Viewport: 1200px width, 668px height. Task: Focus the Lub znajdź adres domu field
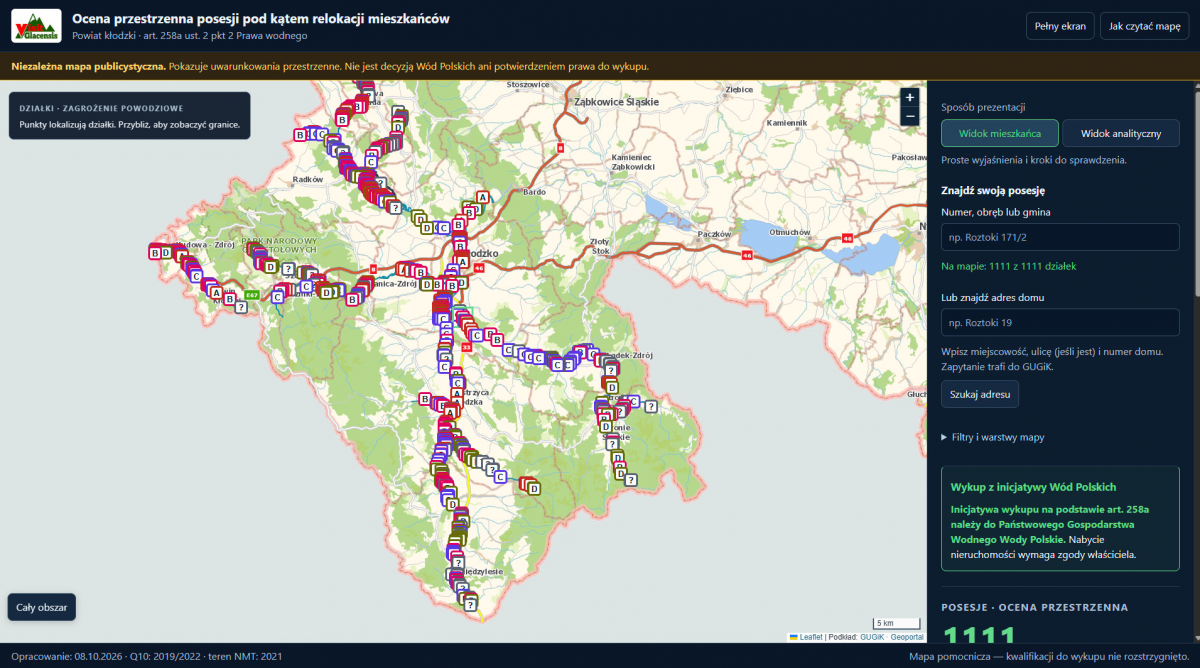1060,323
